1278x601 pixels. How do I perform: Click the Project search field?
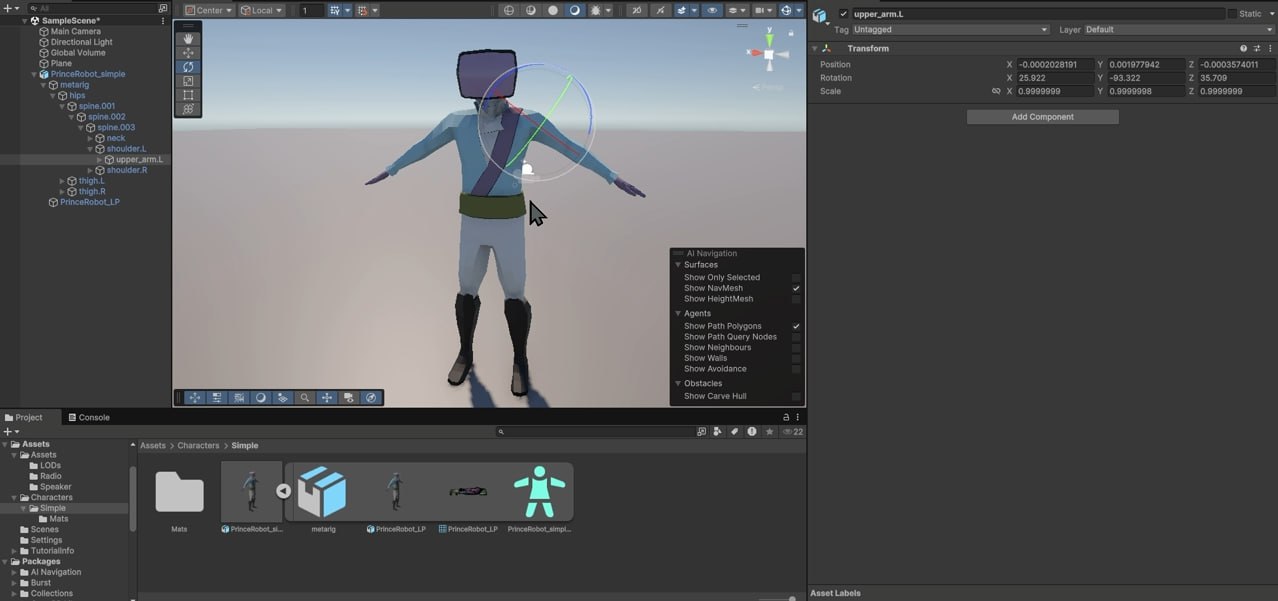596,432
